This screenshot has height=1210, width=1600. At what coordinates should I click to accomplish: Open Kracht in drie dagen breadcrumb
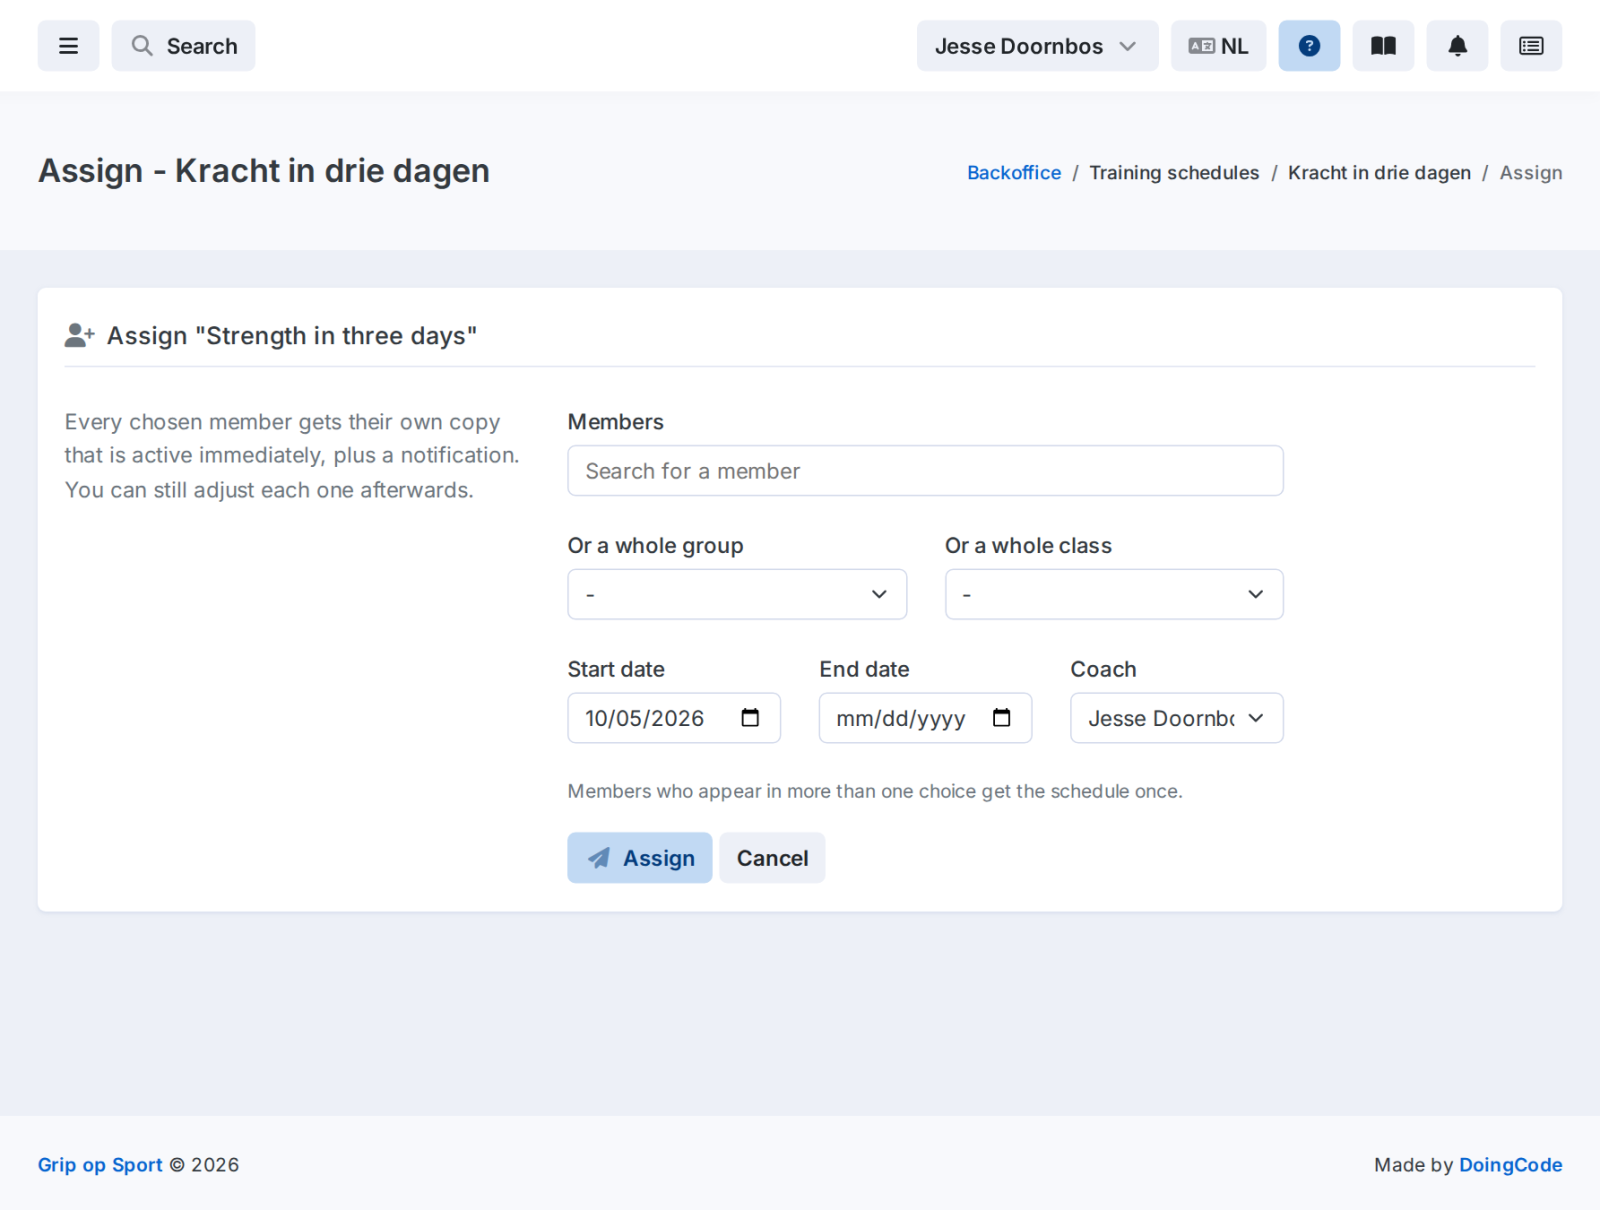(1379, 172)
